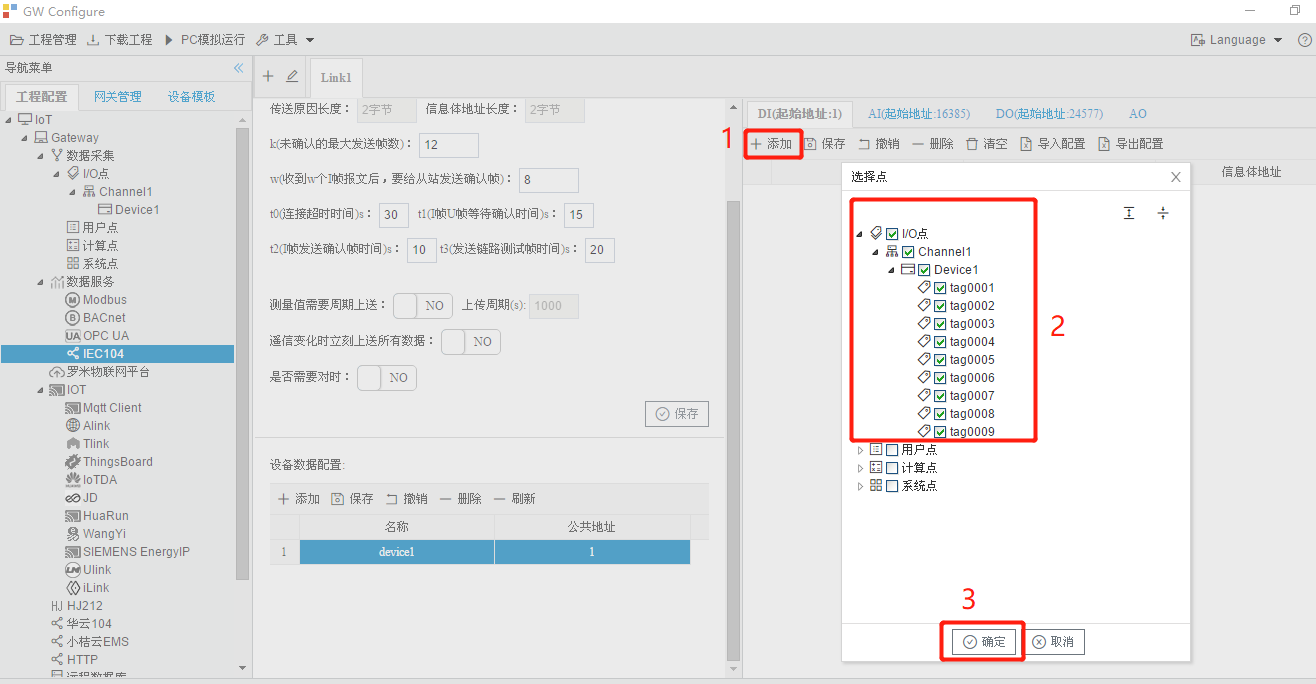Click 刷新 in the 设备数据配置 toolbar
The width and height of the screenshot is (1316, 684).
point(514,499)
